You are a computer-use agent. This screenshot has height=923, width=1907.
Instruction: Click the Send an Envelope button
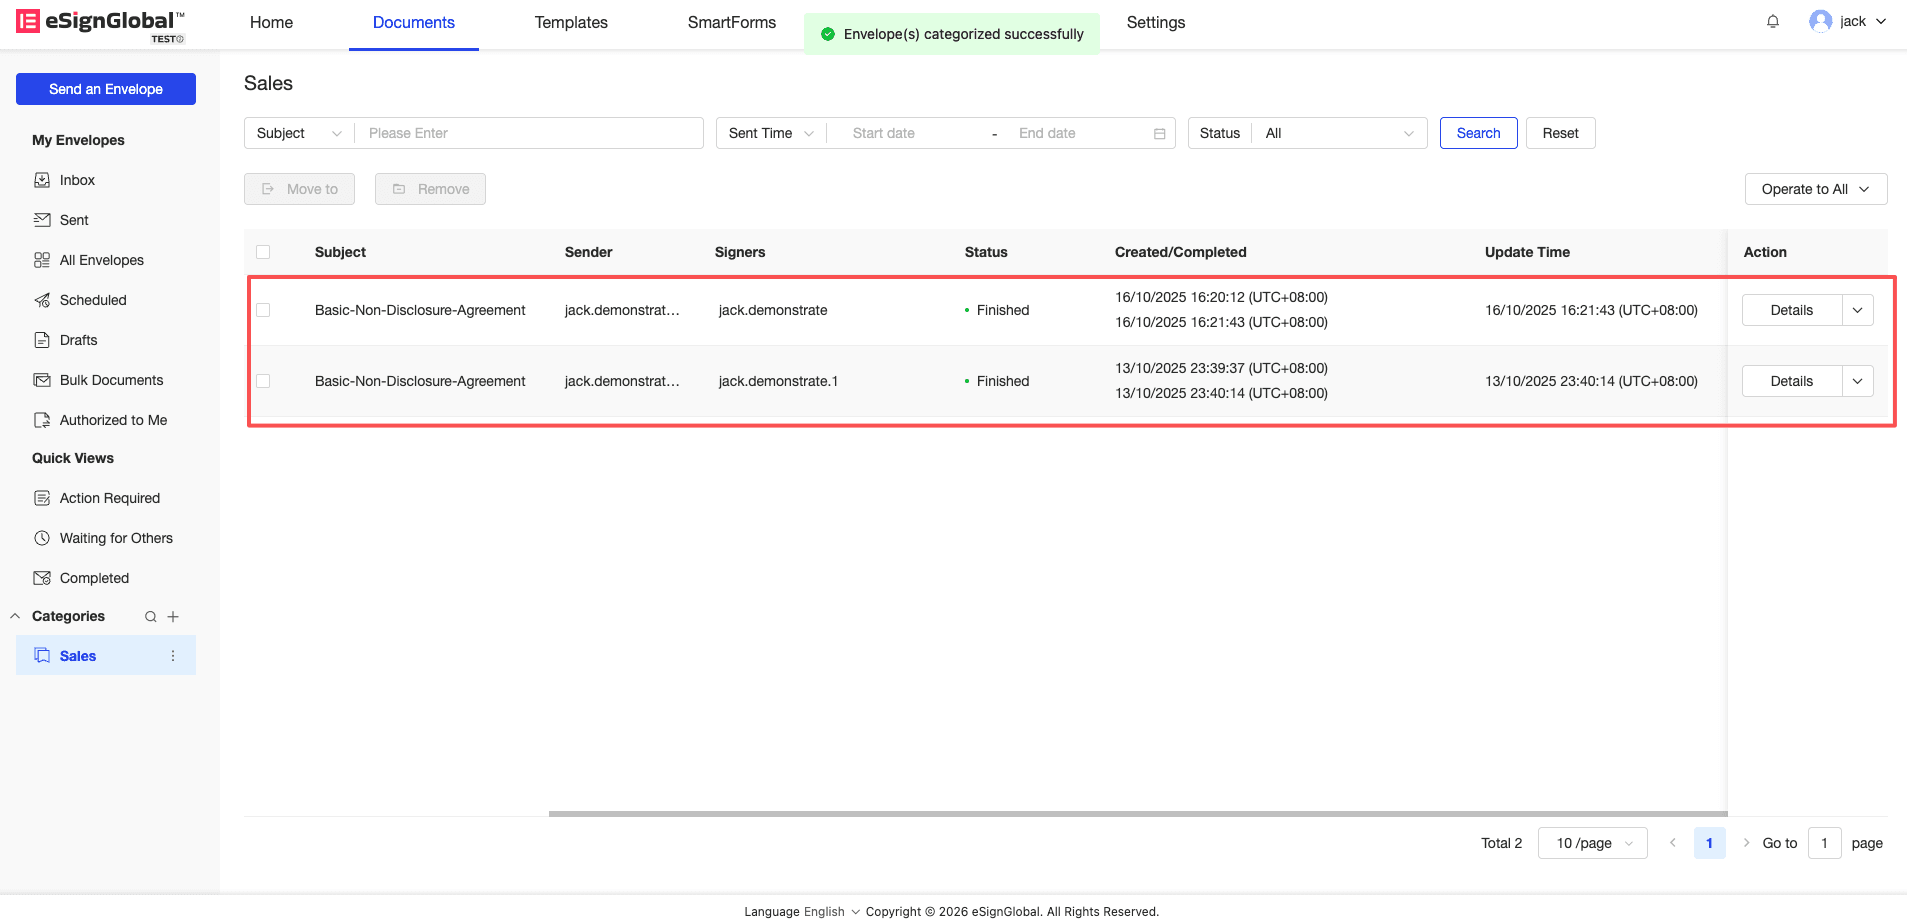[106, 89]
